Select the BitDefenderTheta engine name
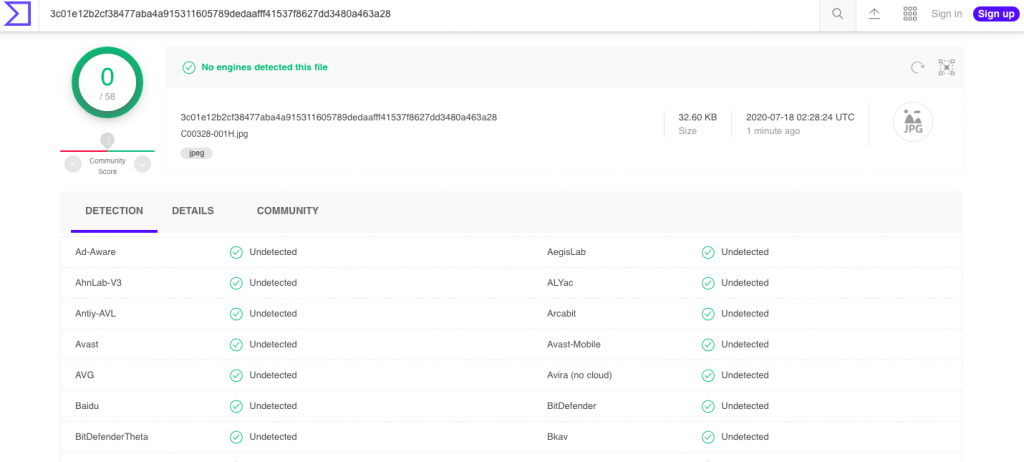Screen dimensions: 1024x462 click(112, 437)
